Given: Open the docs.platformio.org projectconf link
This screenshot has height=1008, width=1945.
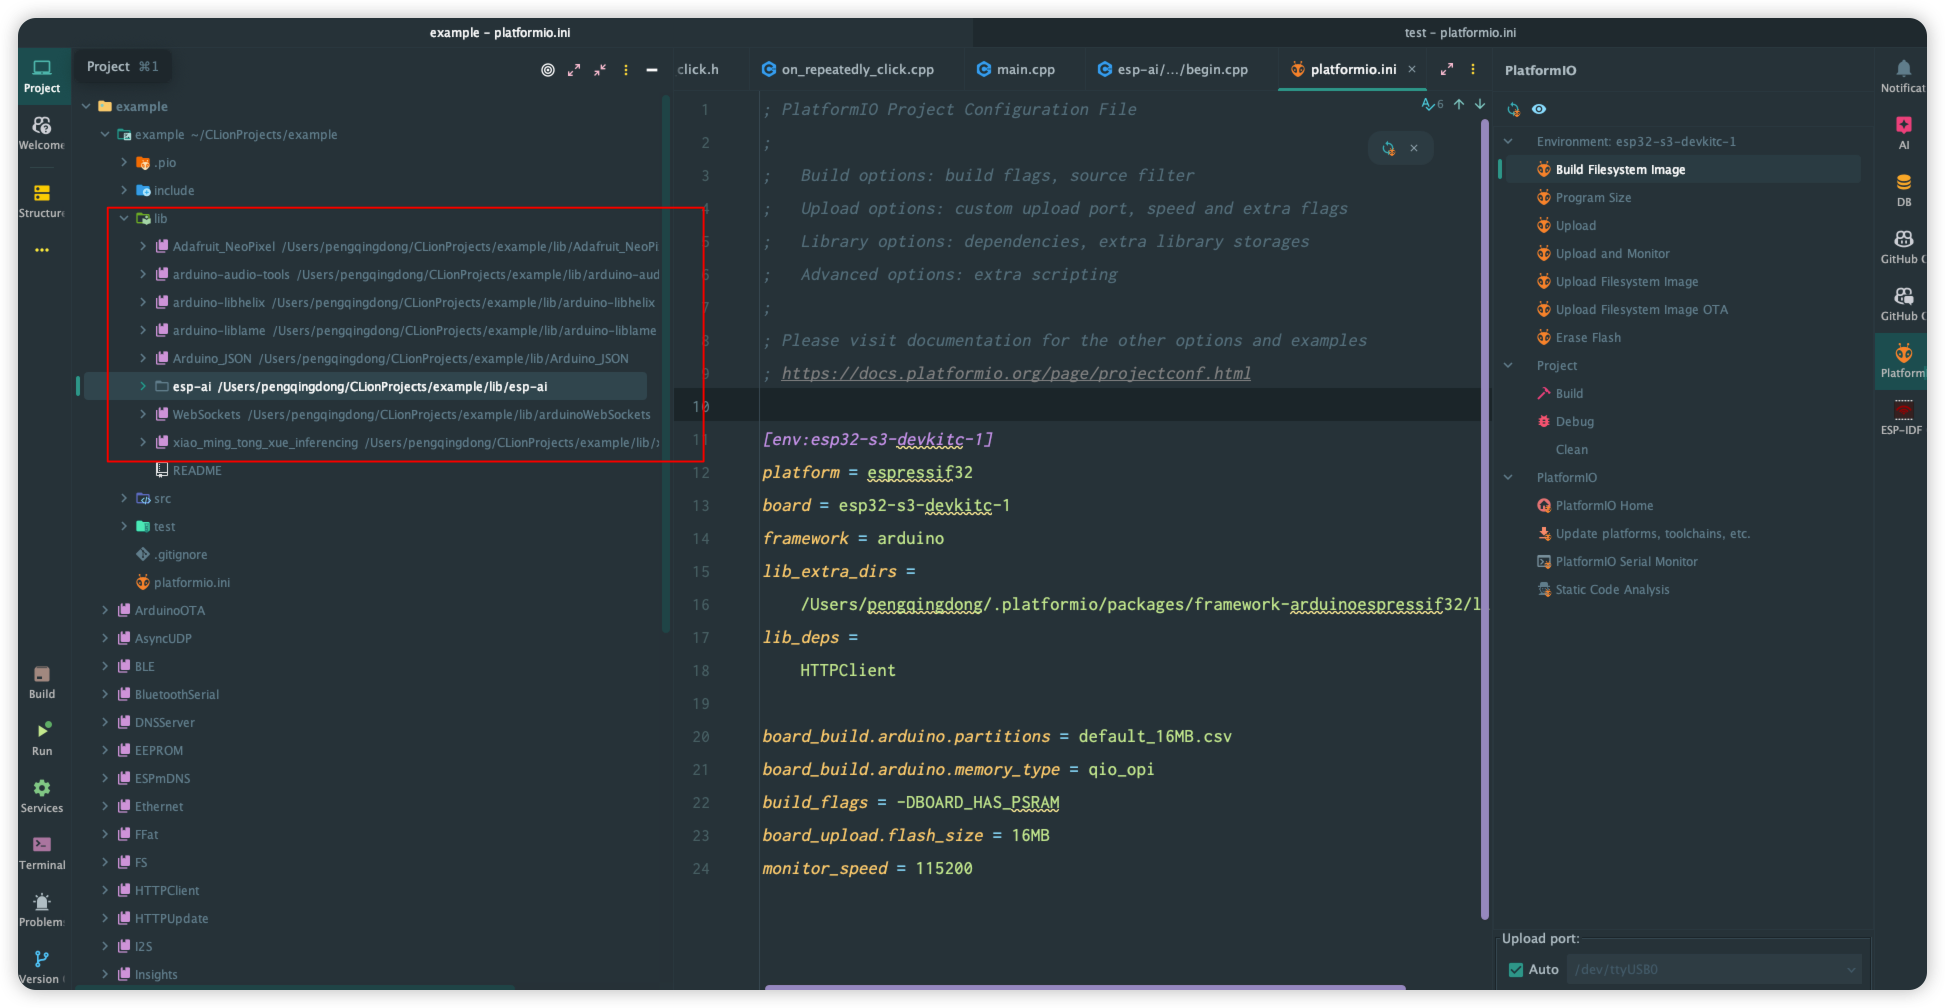Looking at the screenshot, I should [1015, 373].
